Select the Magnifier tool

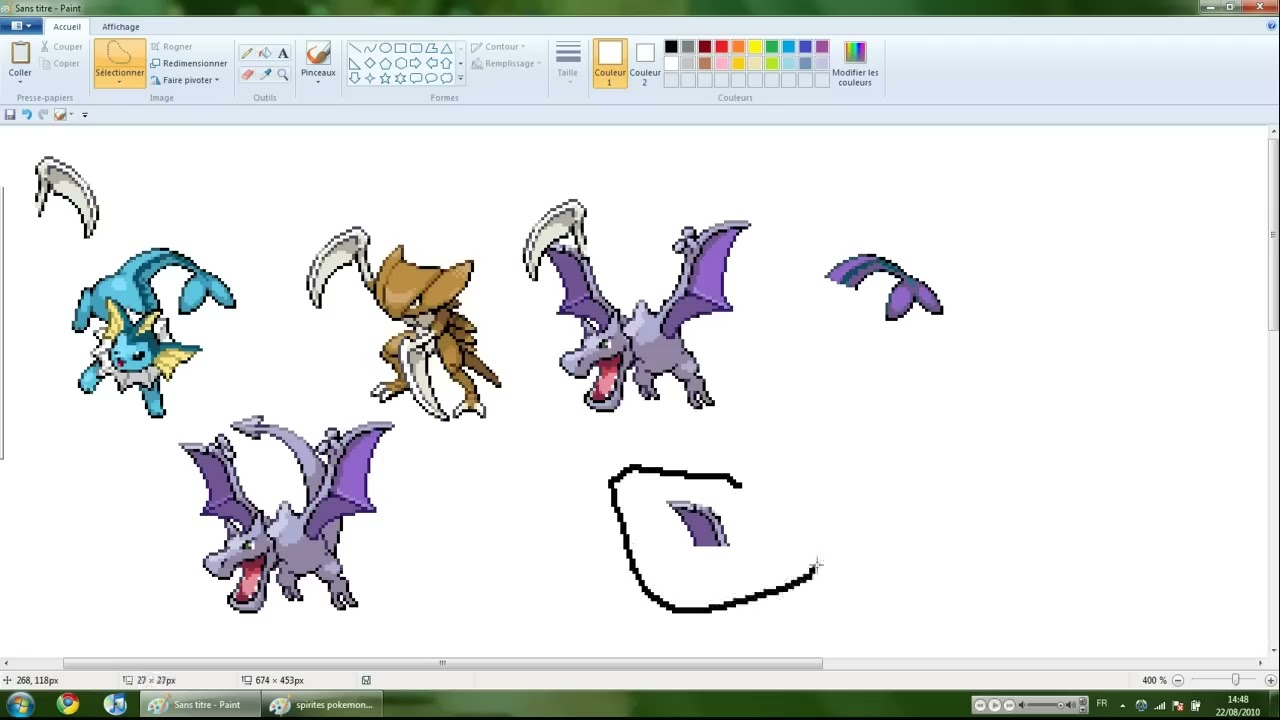coord(283,74)
